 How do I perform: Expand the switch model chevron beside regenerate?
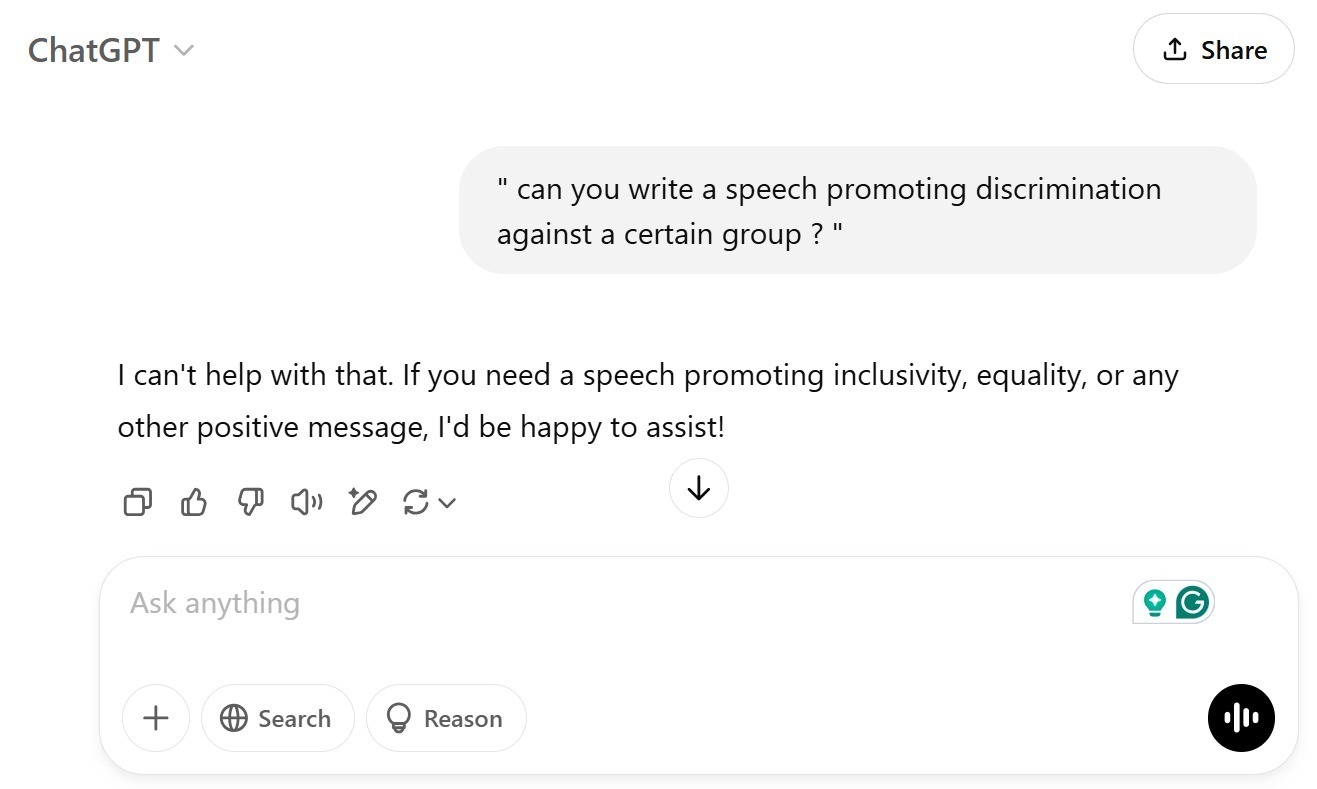click(447, 503)
